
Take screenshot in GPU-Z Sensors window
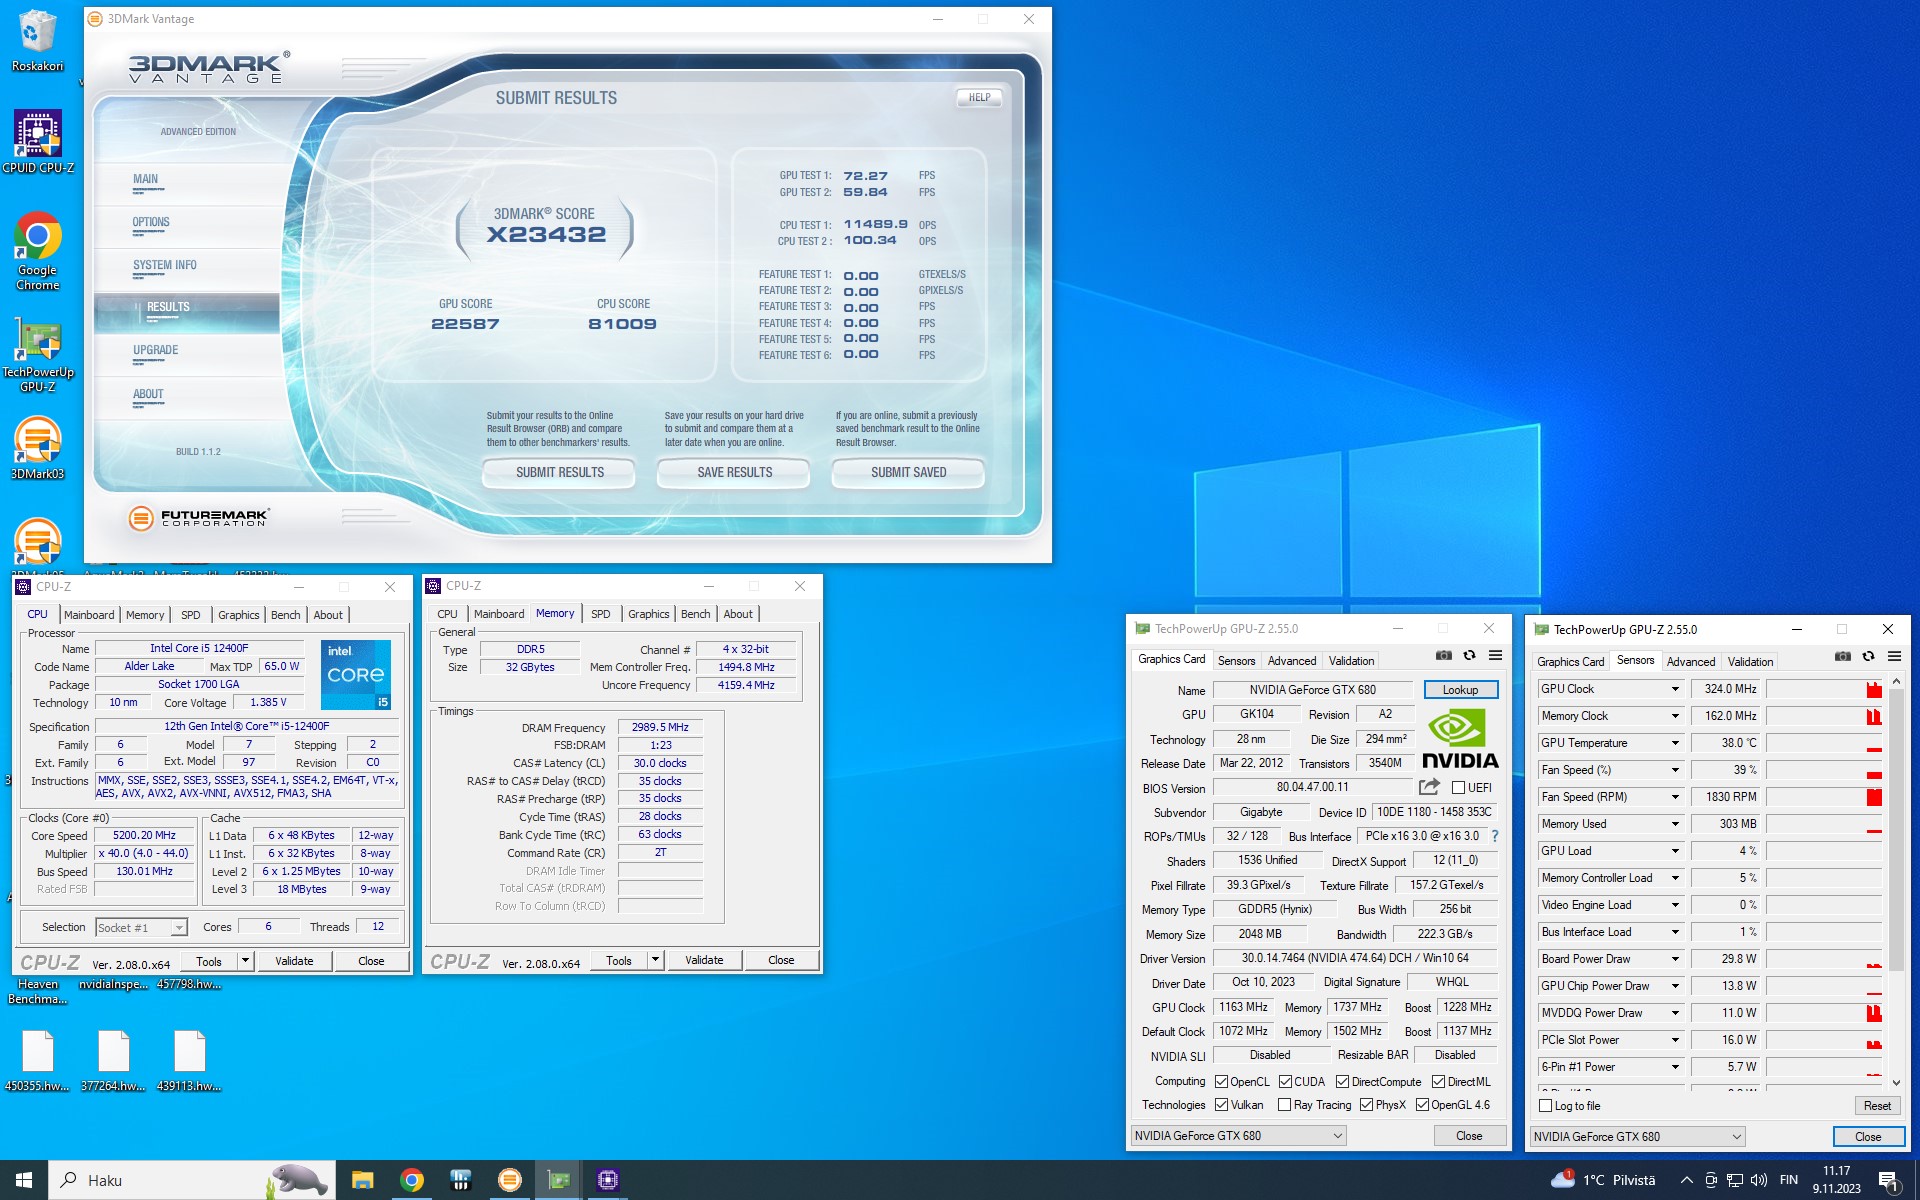pos(1842,657)
